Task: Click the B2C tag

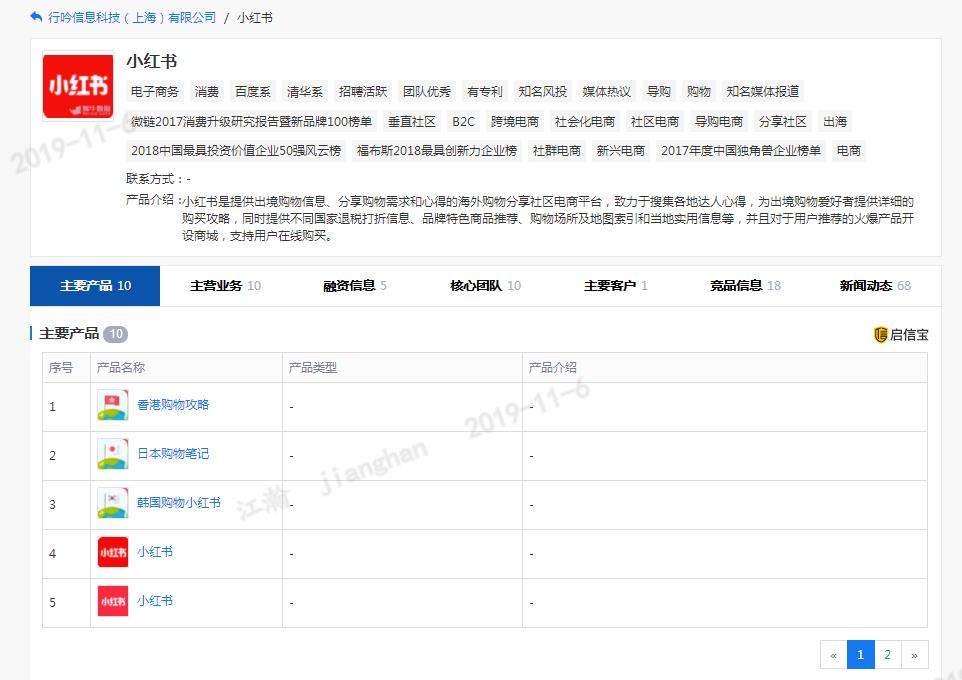Action: (463, 122)
